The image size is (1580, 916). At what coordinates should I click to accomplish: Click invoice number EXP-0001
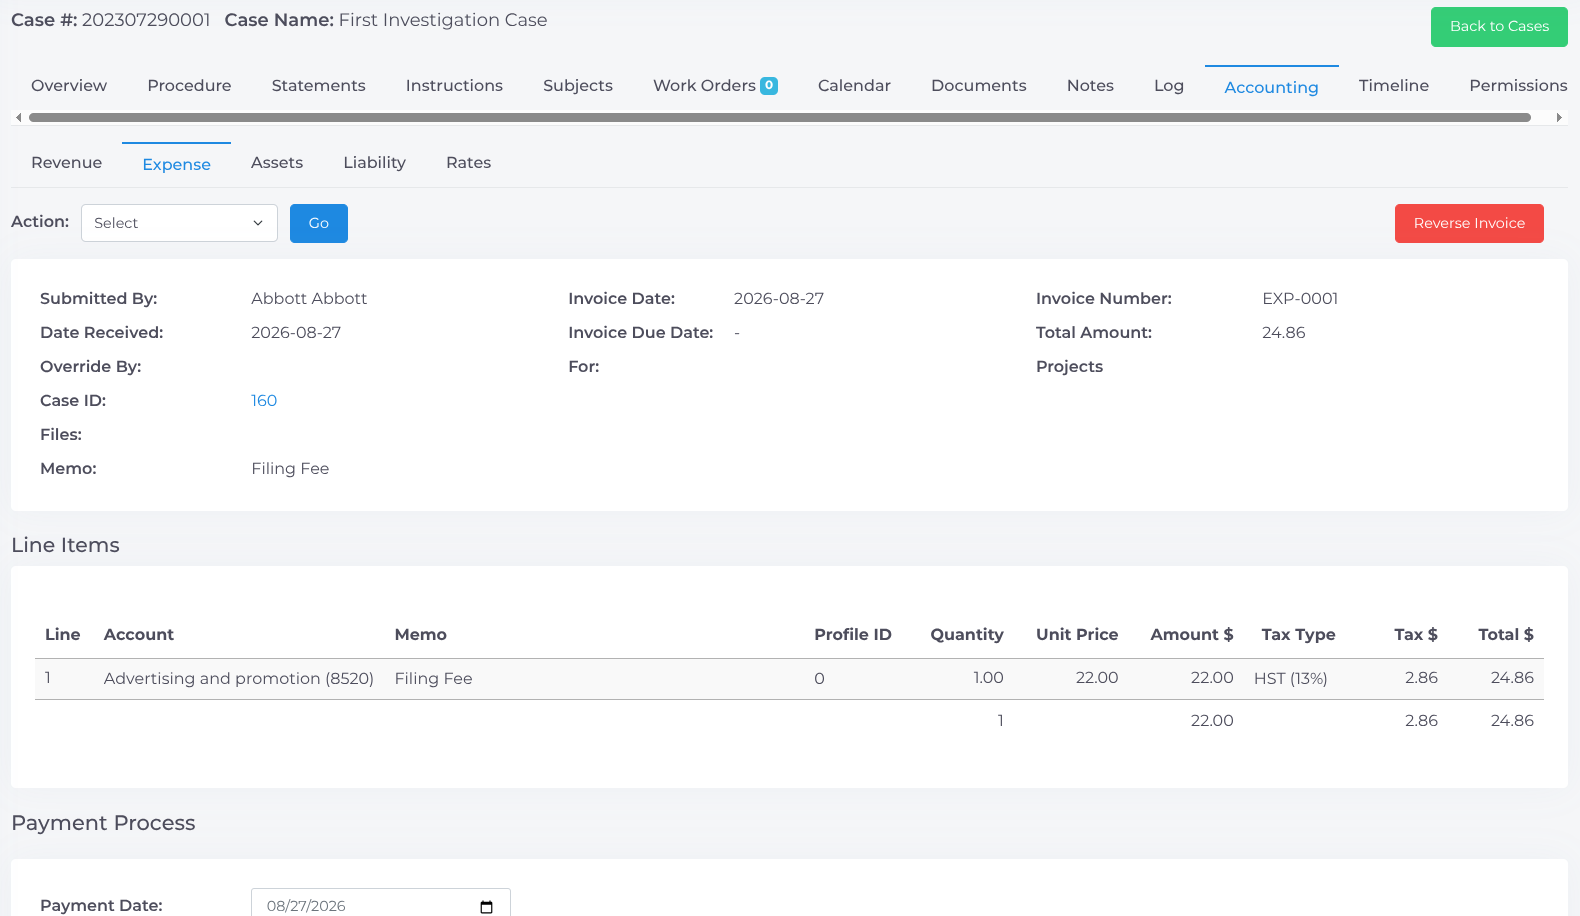tap(1300, 298)
